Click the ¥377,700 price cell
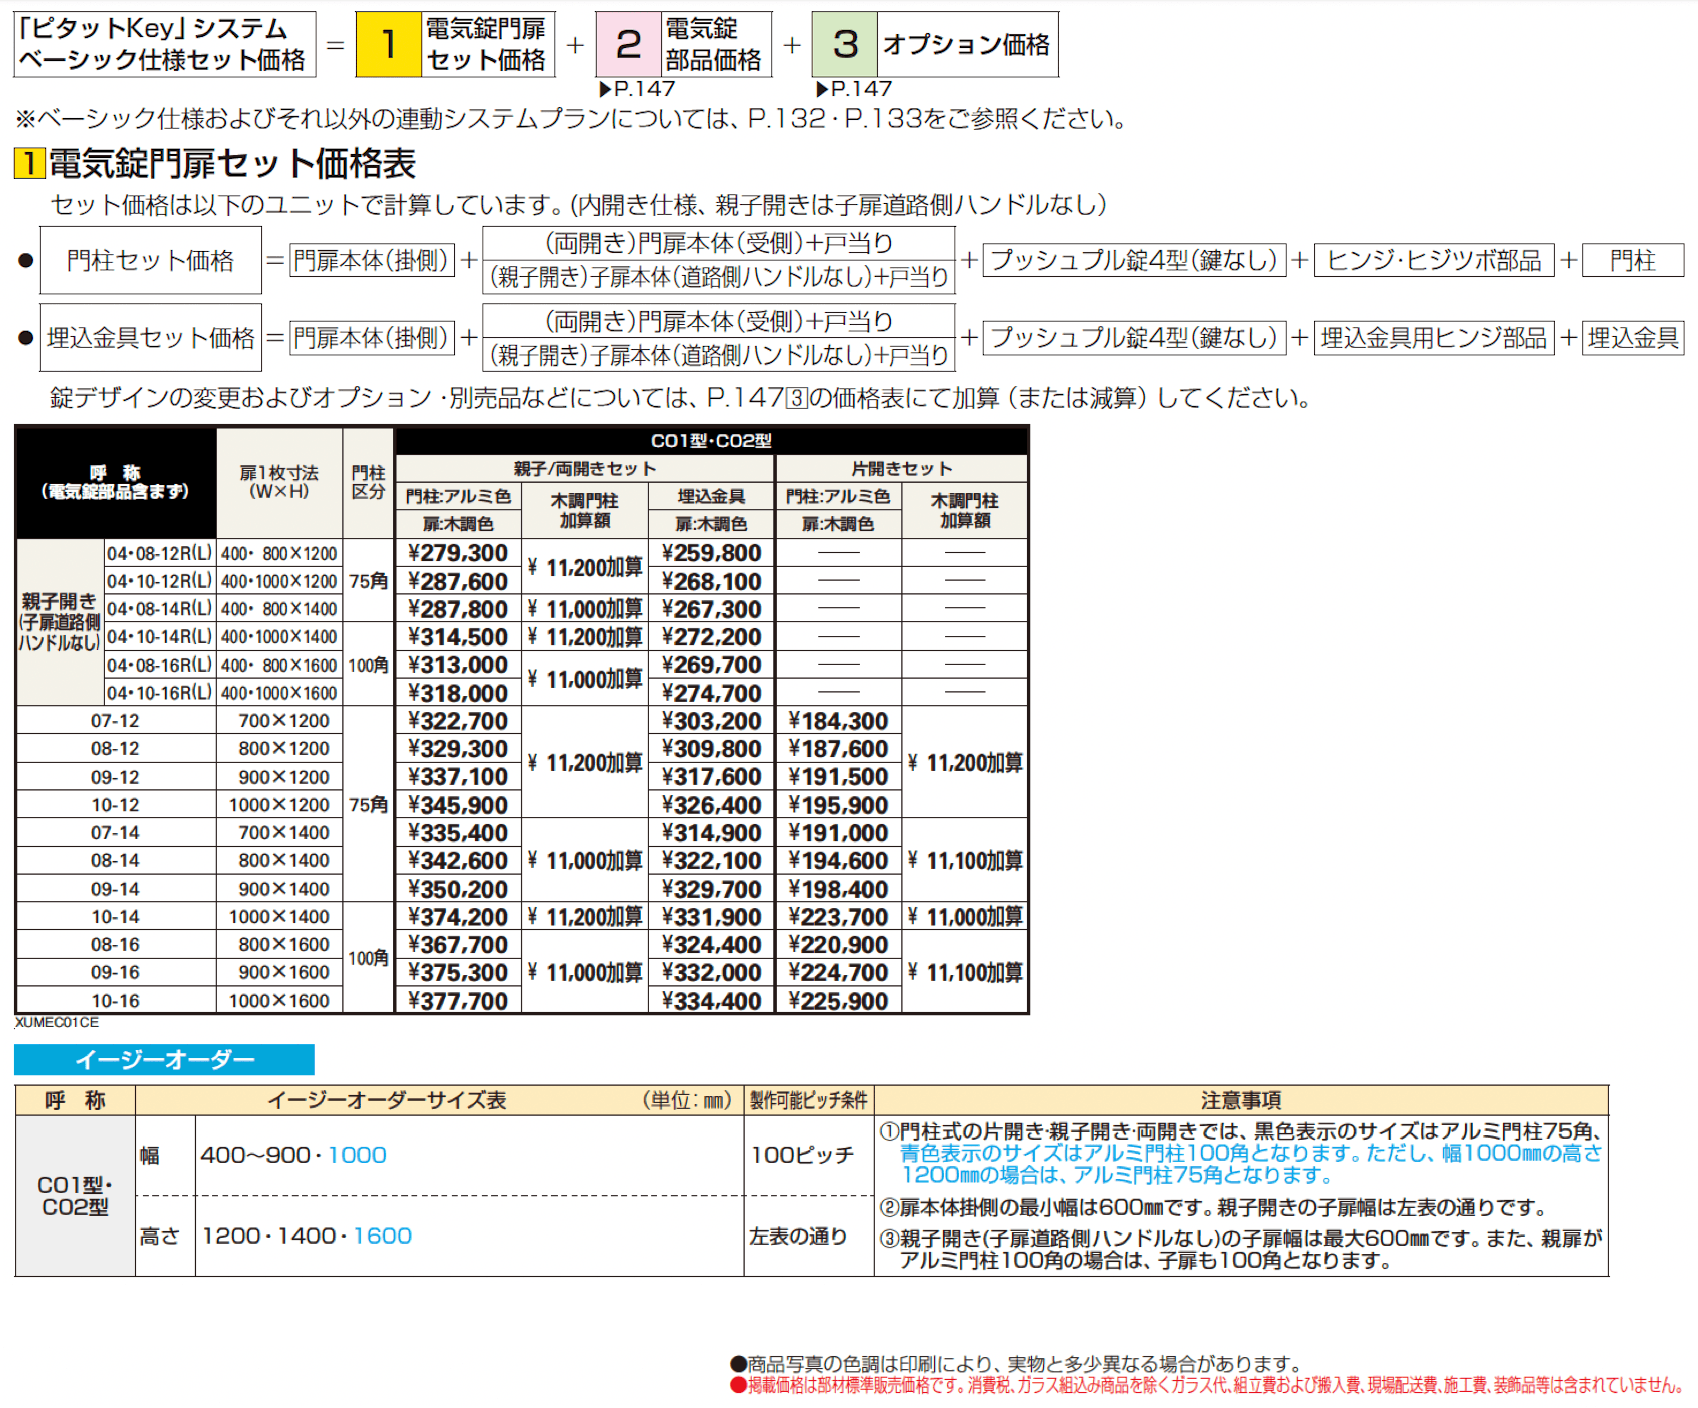Viewport: 1698px width, 1408px height. [x=458, y=1001]
